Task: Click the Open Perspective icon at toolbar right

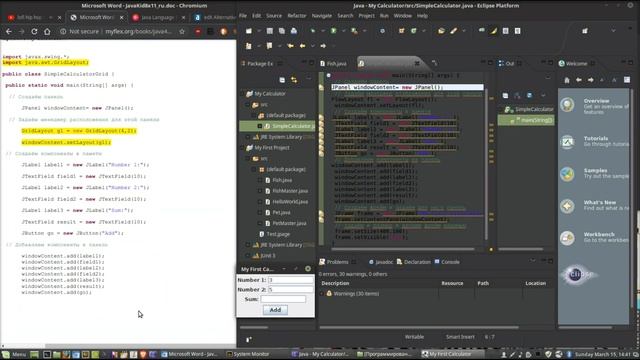Action: 585,31
